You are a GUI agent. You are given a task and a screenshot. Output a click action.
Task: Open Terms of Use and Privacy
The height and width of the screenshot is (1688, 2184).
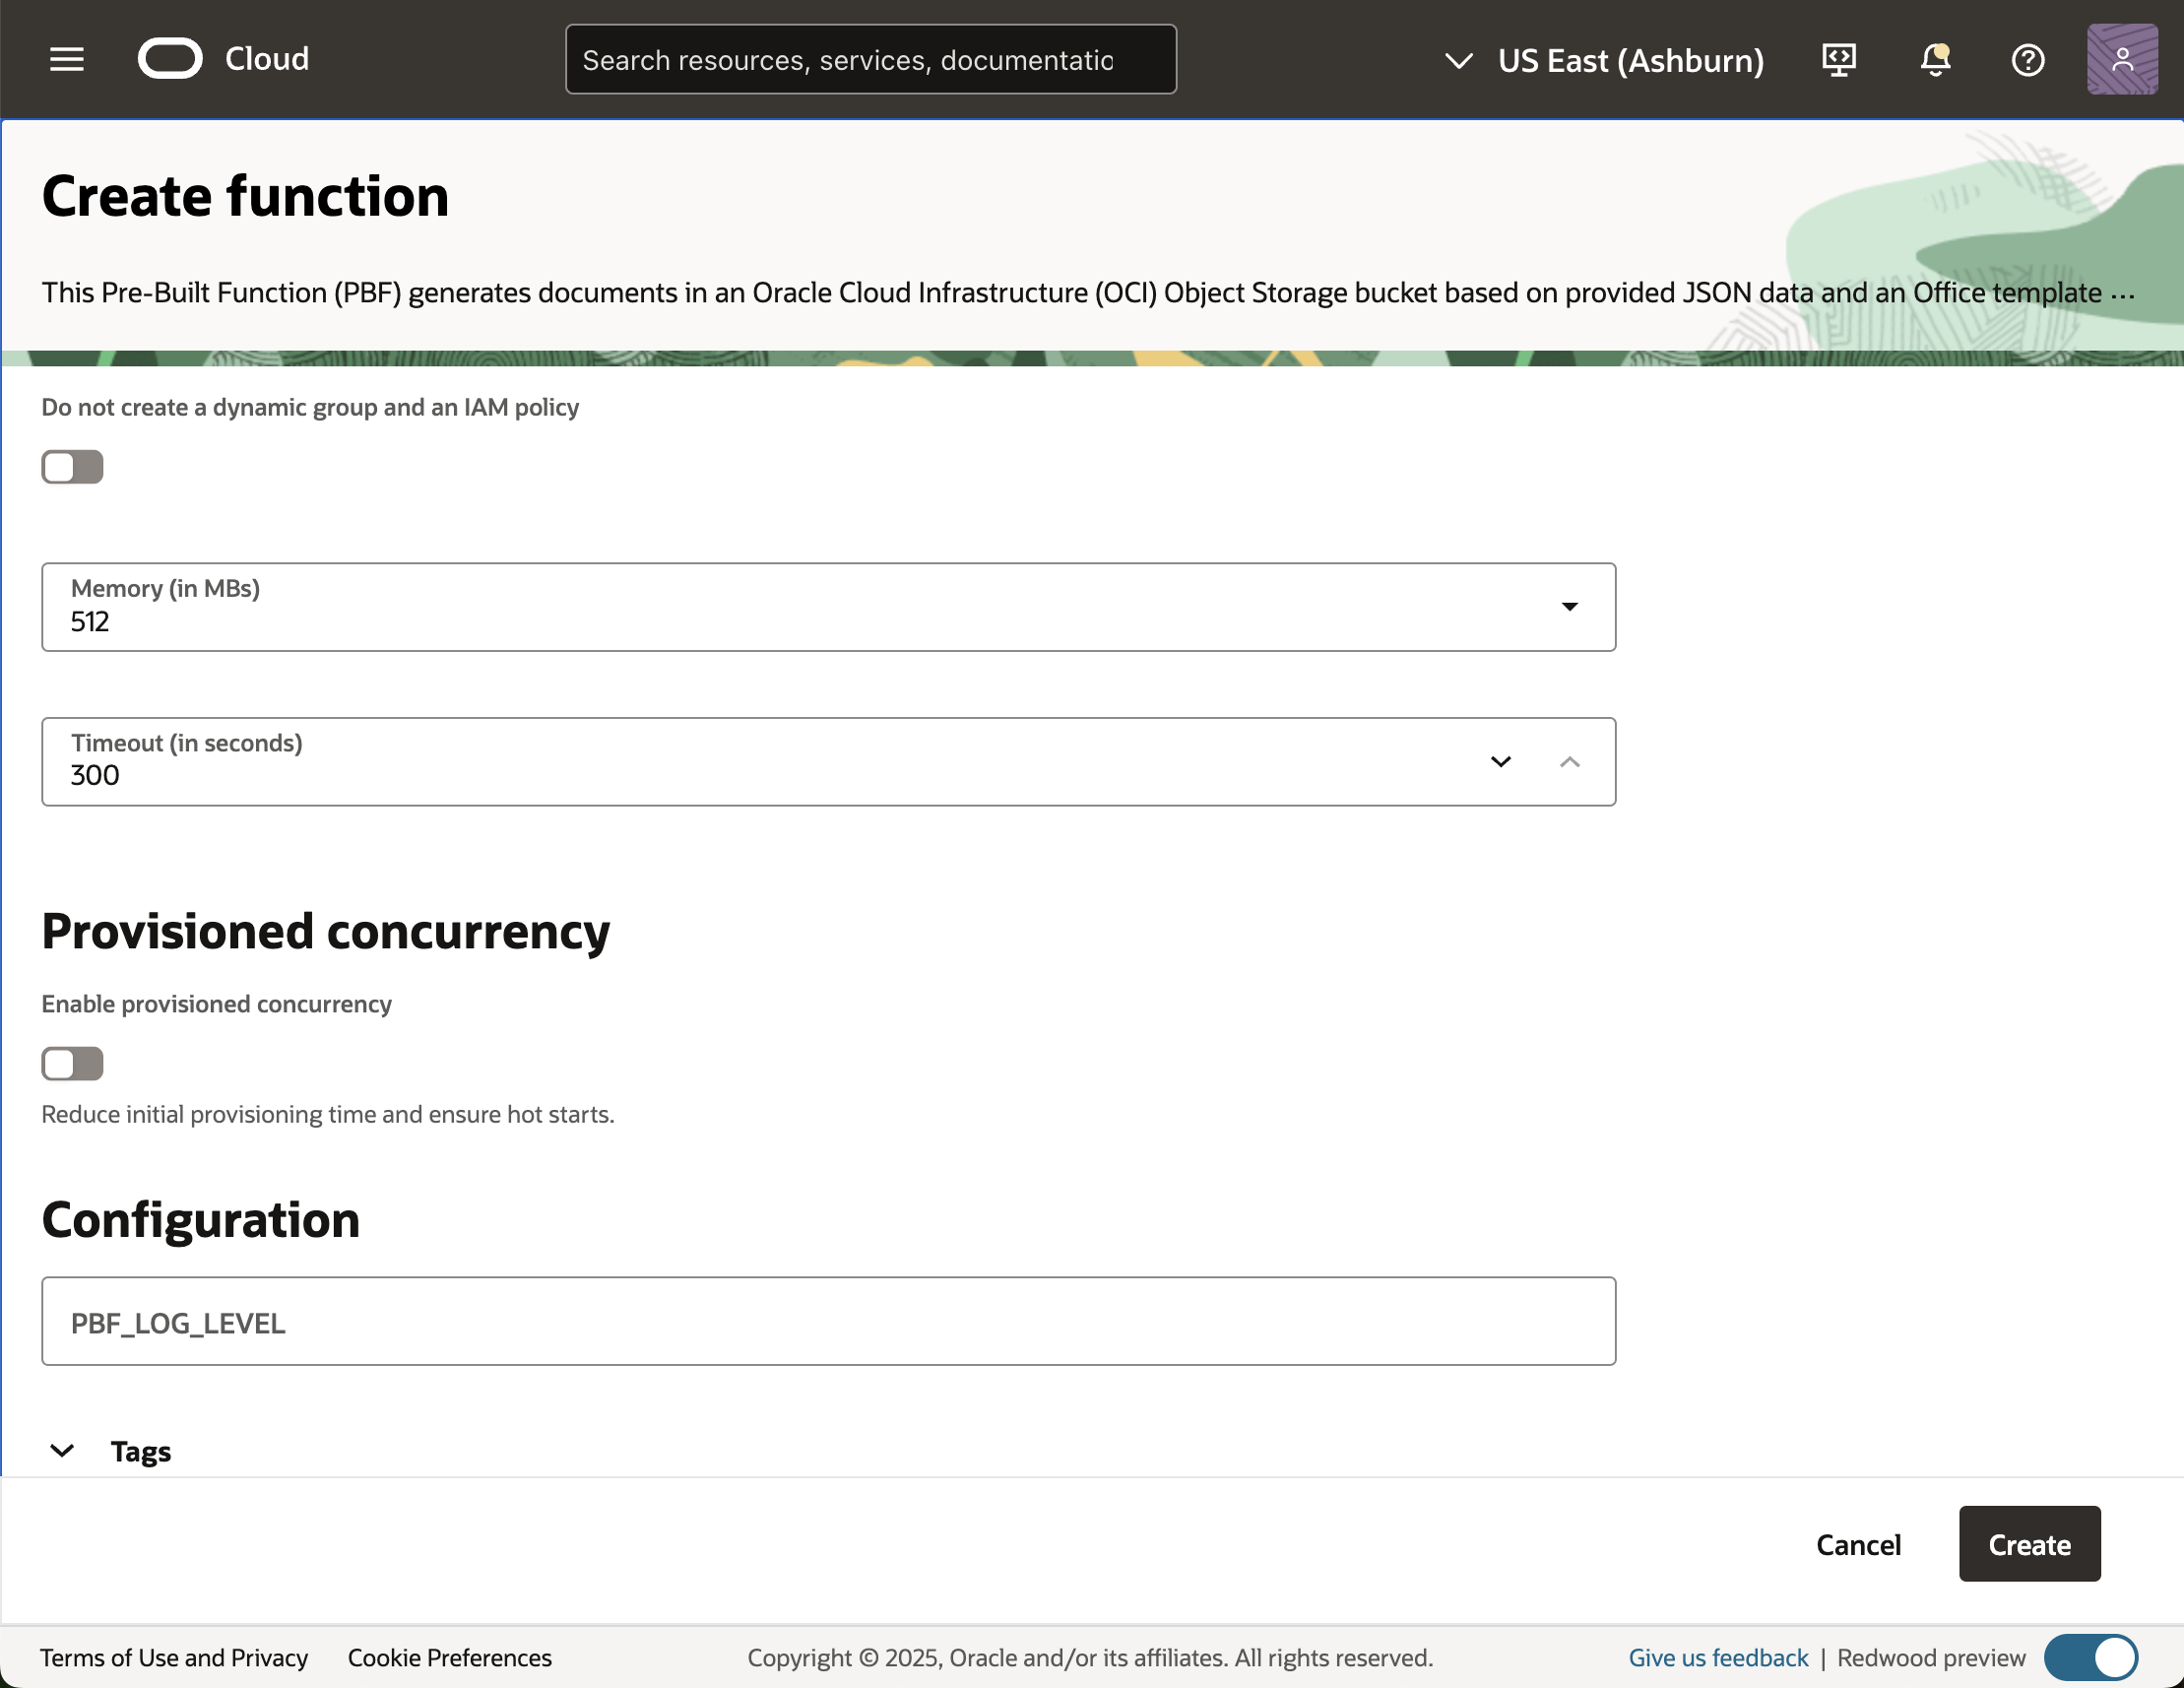tap(174, 1657)
